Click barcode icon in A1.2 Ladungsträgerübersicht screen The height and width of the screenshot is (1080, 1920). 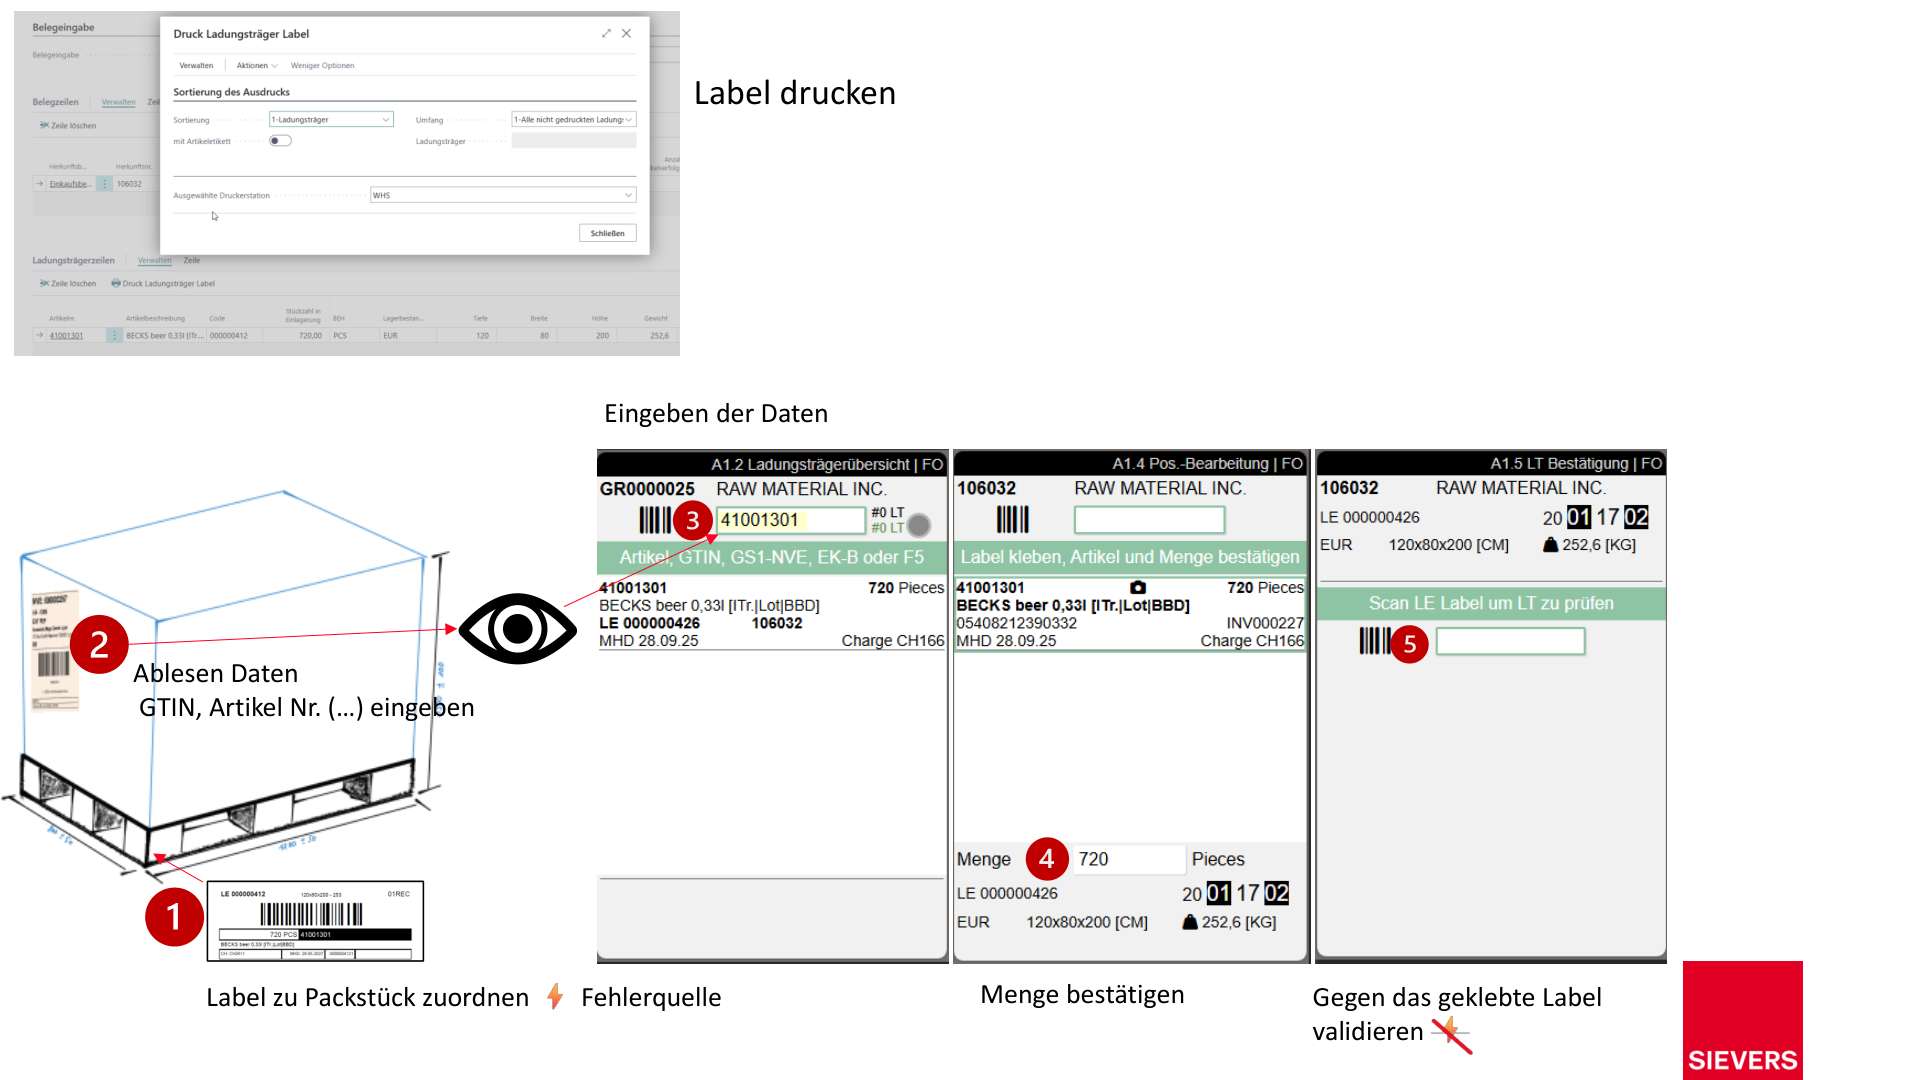click(x=655, y=520)
